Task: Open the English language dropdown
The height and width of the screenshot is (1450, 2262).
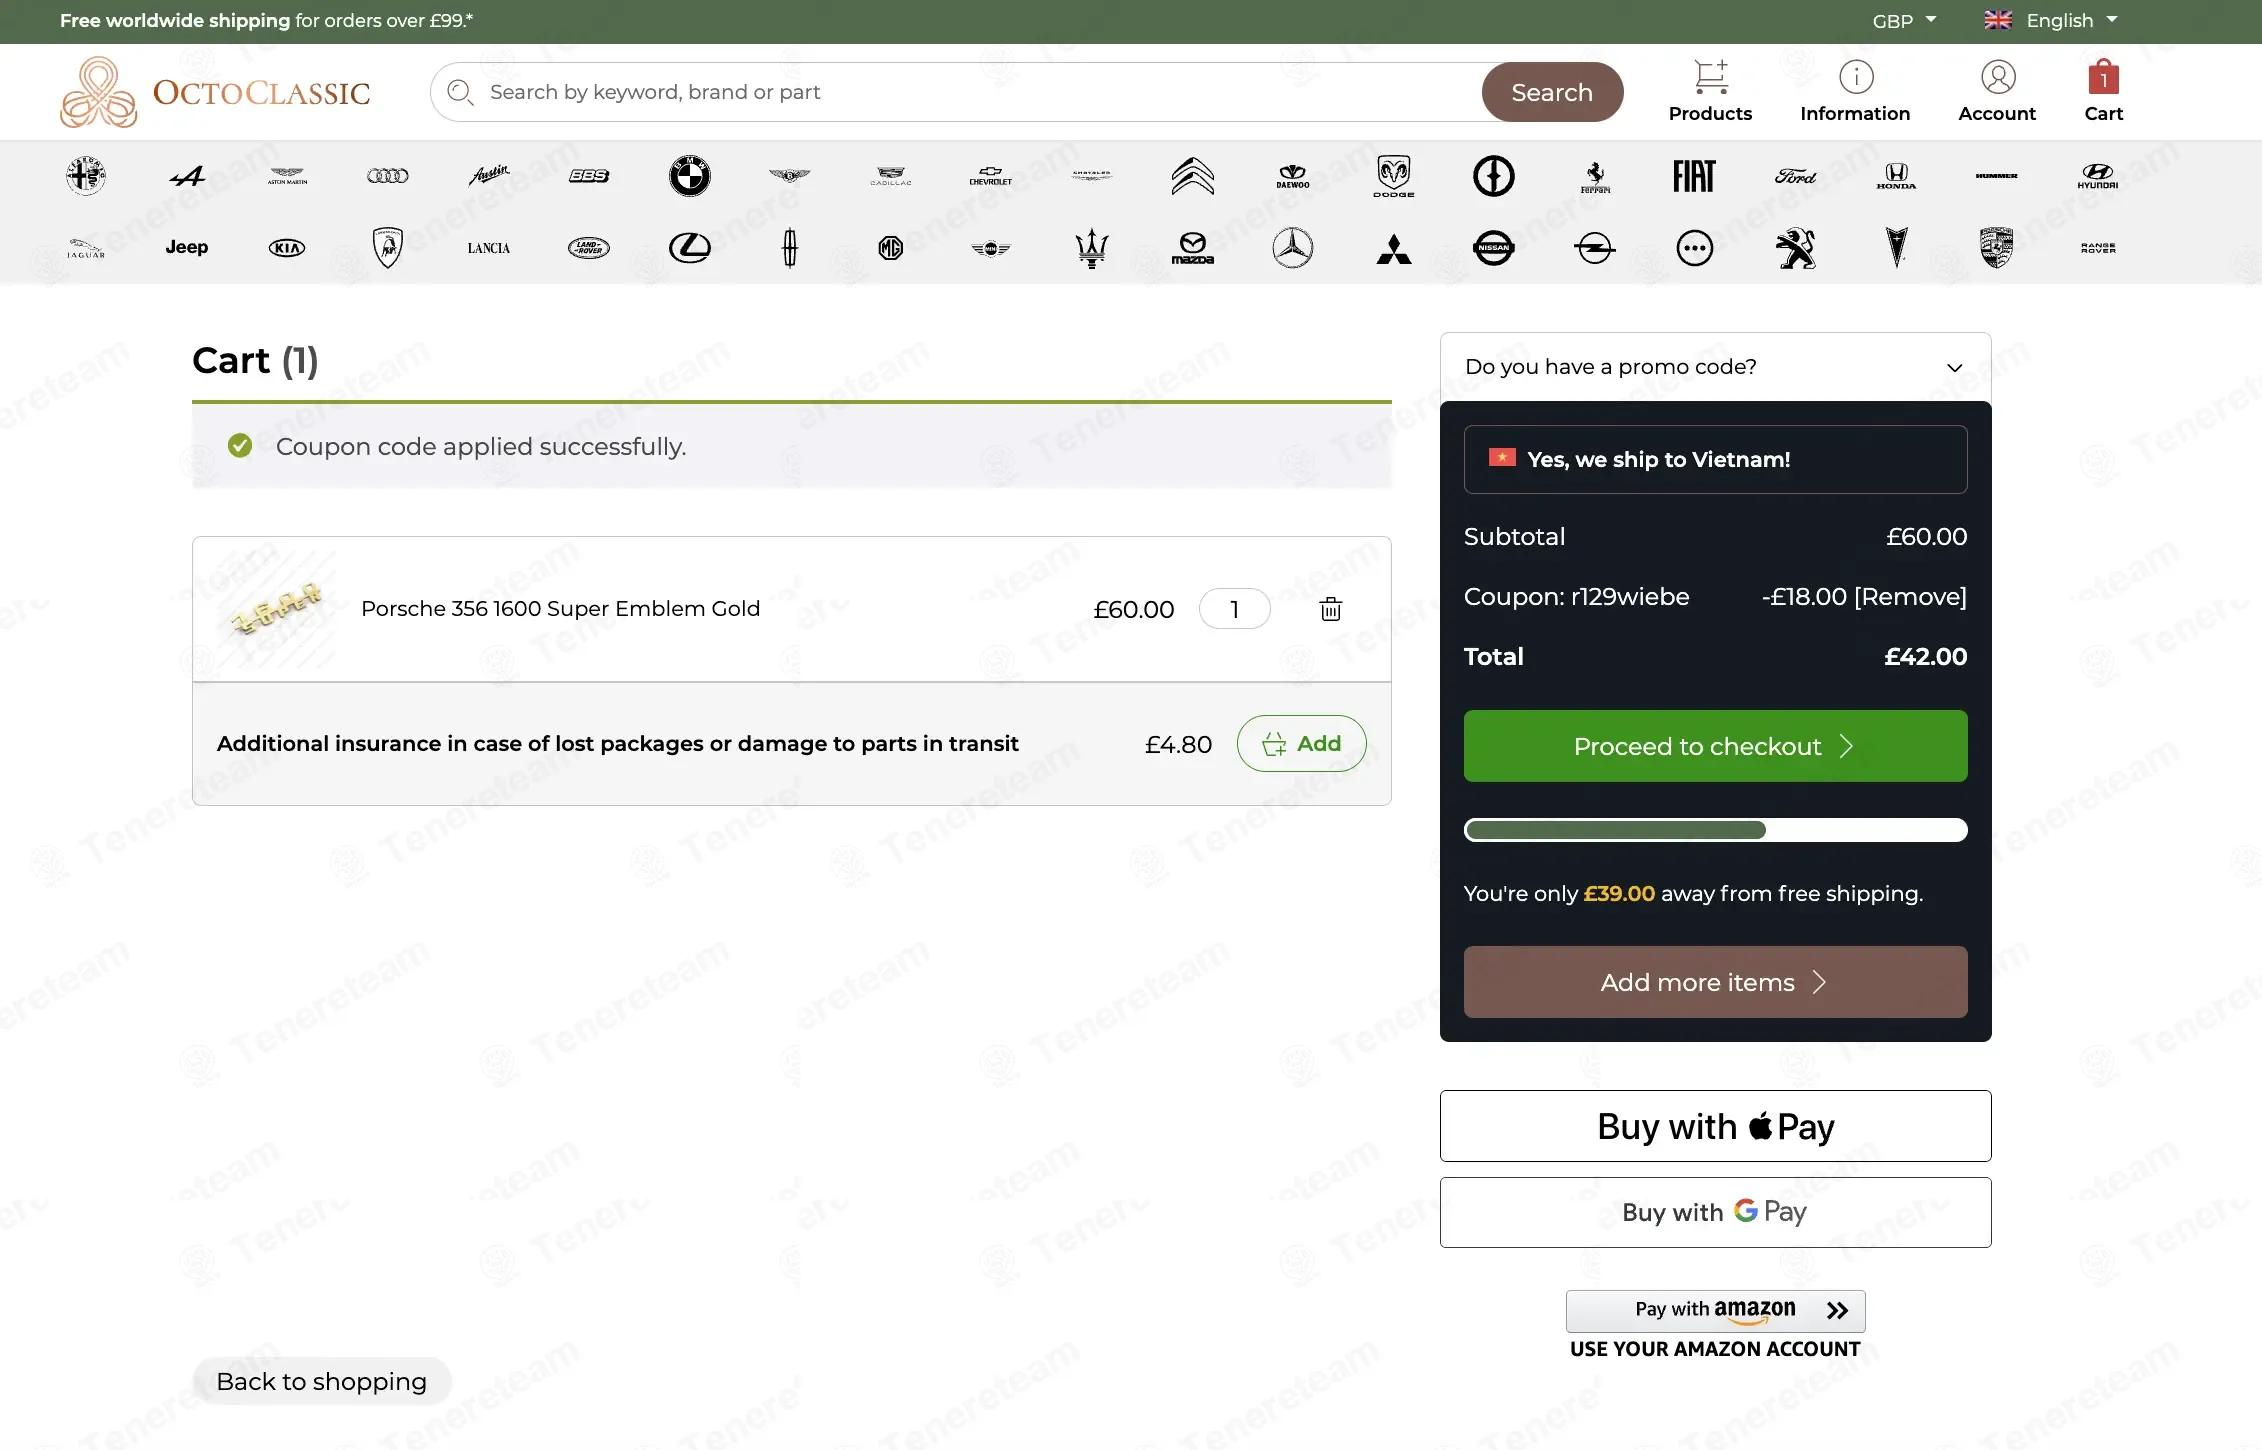Action: (2051, 20)
